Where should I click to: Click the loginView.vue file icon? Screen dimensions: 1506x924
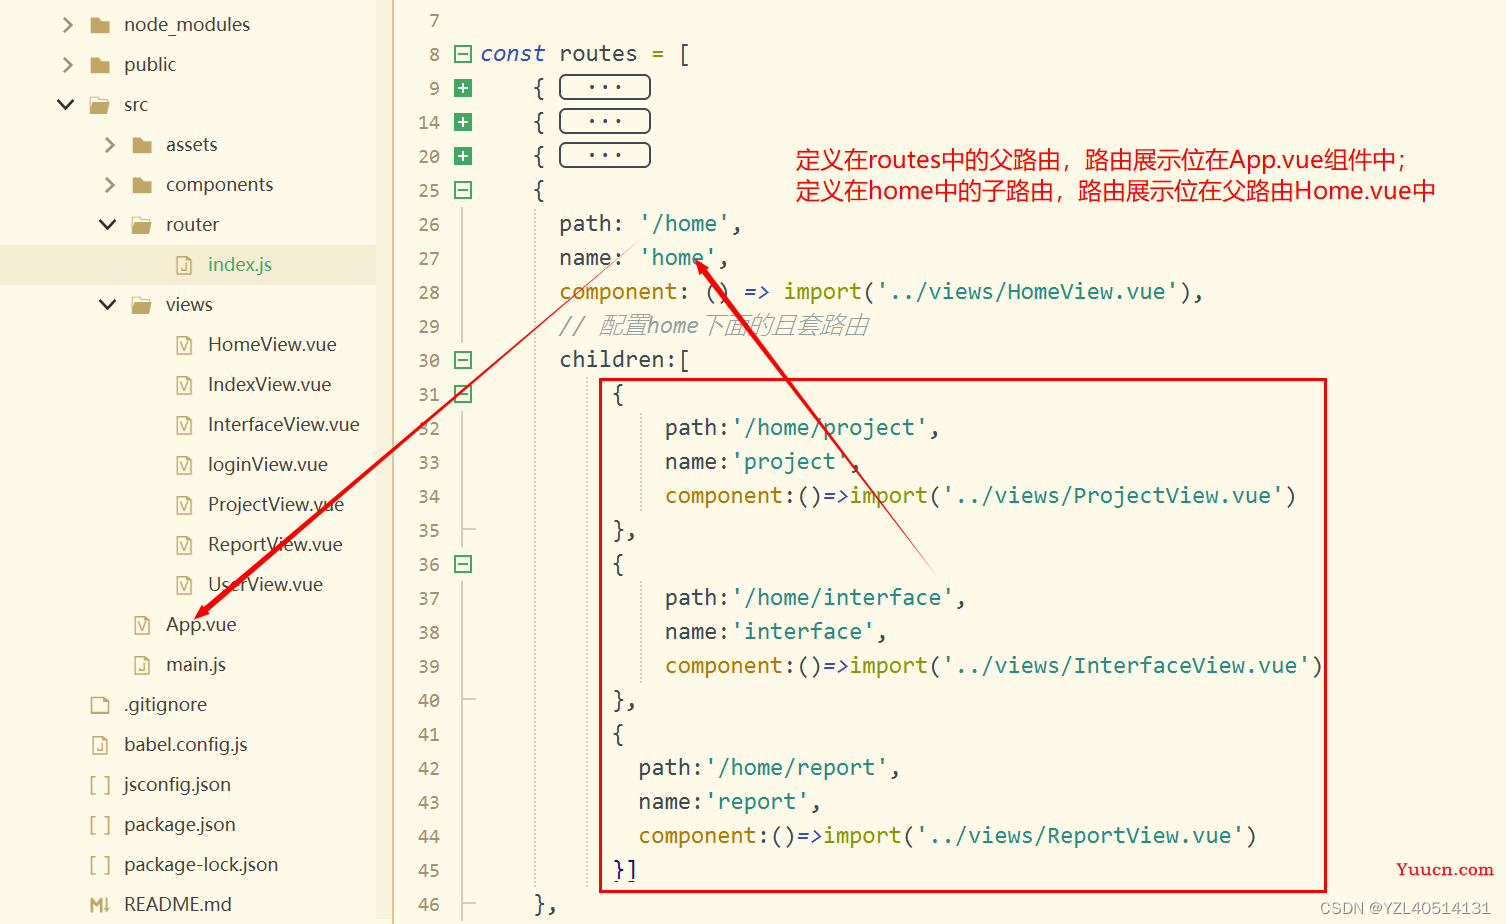[184, 465]
